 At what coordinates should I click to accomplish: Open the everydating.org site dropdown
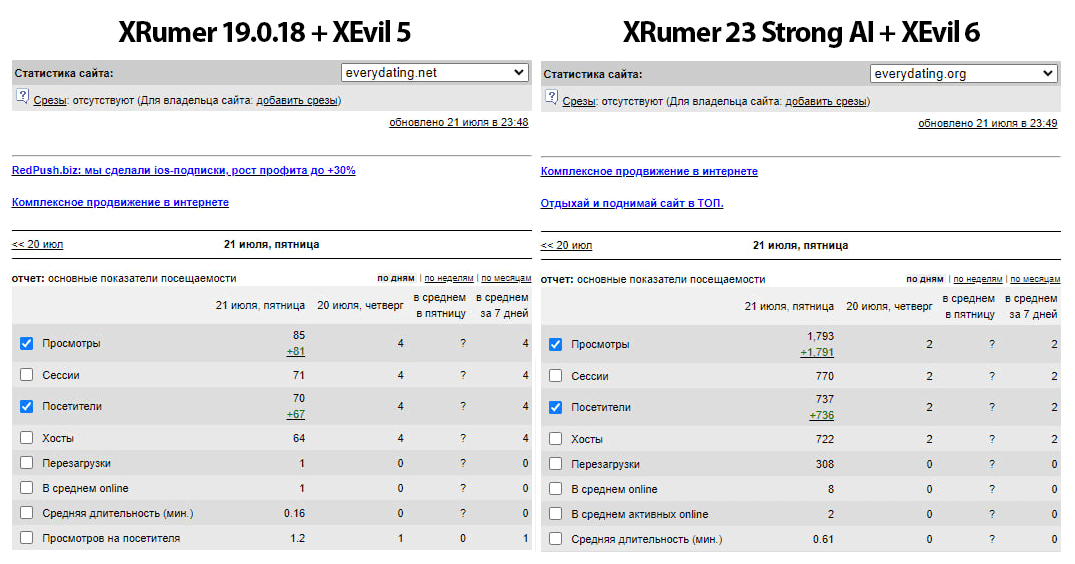tap(963, 73)
